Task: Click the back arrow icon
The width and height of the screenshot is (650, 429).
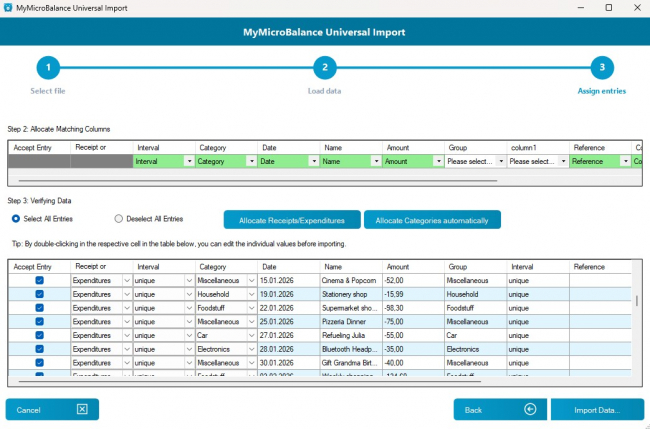Action: point(530,409)
